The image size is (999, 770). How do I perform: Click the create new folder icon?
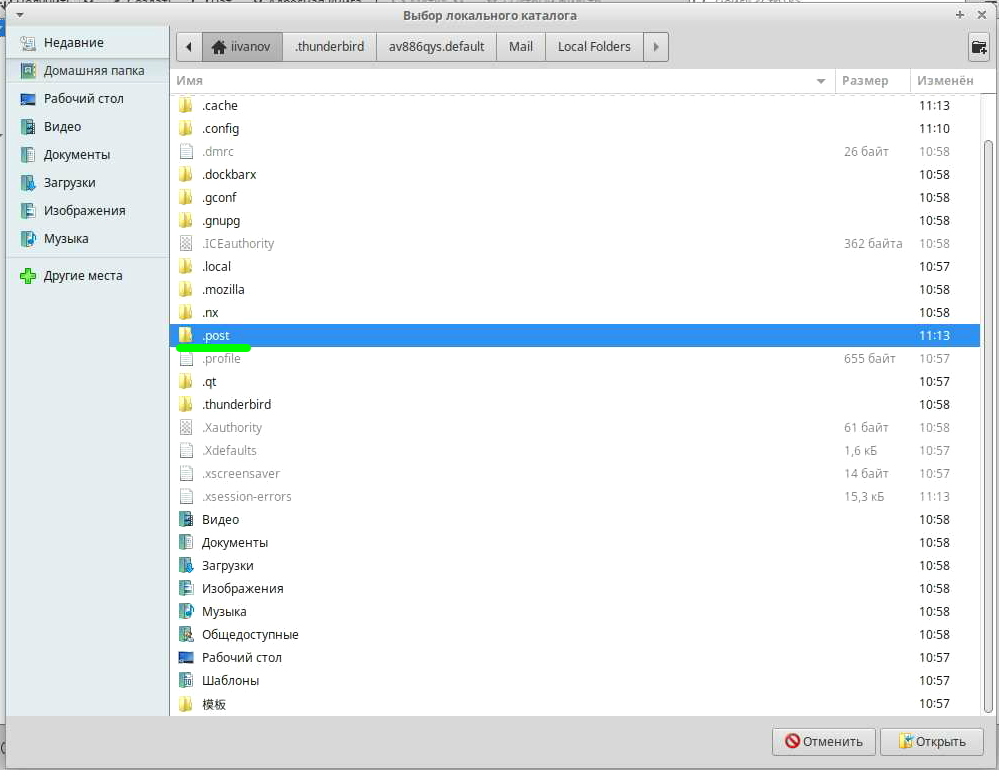point(979,46)
